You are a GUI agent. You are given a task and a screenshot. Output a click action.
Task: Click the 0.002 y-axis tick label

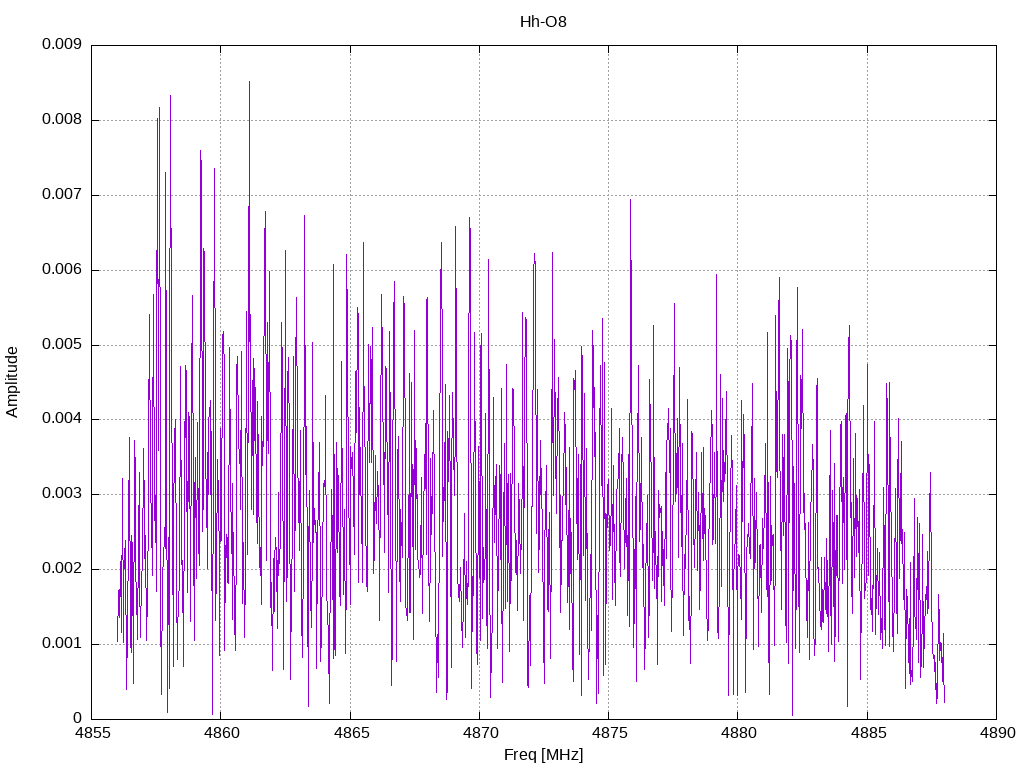click(62, 569)
